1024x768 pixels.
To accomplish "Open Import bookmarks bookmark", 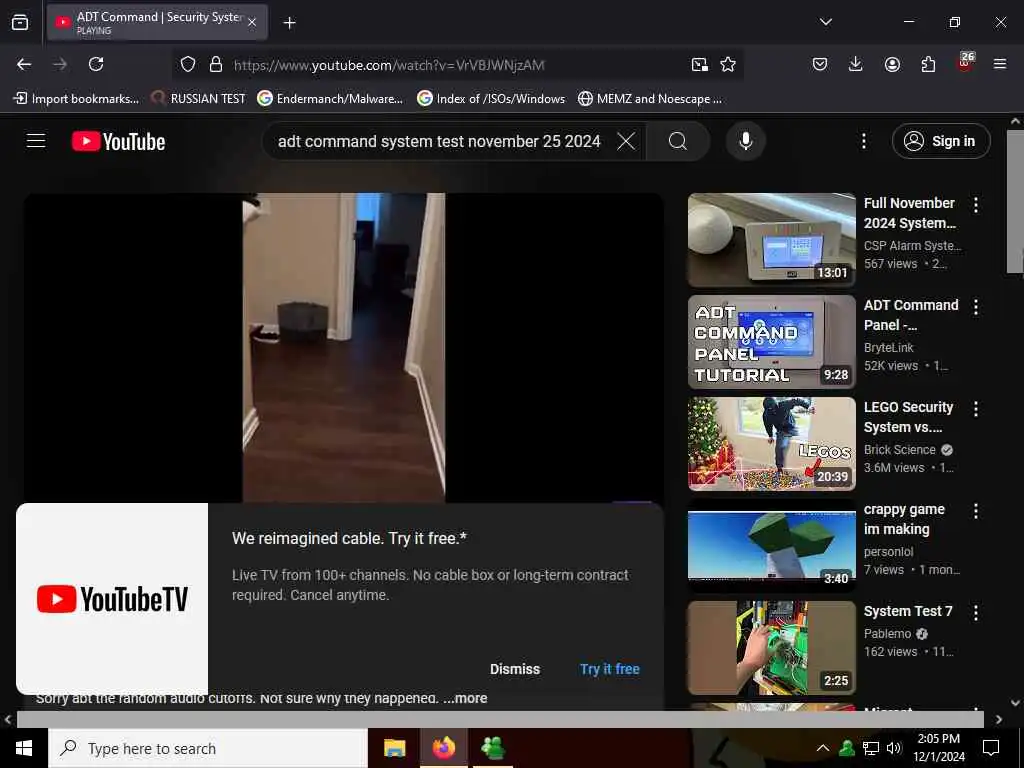I will click(x=76, y=99).
